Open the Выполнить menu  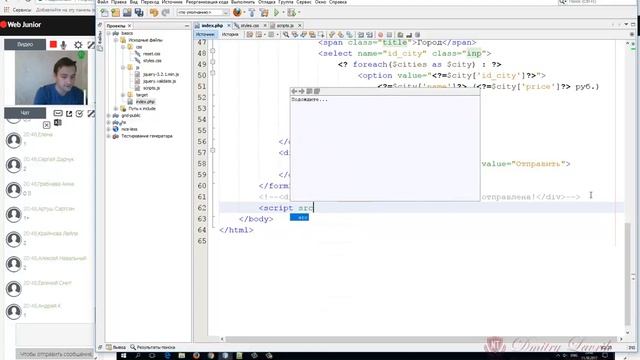pos(243,2)
